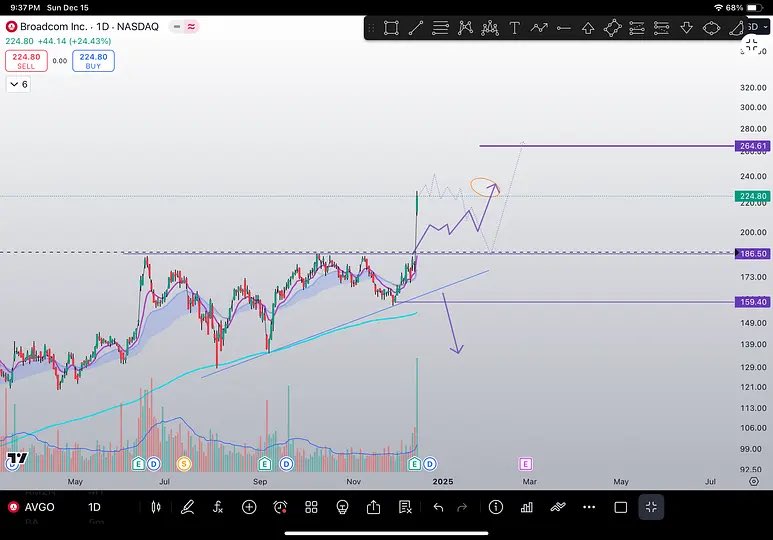Open candlestick chart type selector
This screenshot has width=773, height=540.
point(156,507)
